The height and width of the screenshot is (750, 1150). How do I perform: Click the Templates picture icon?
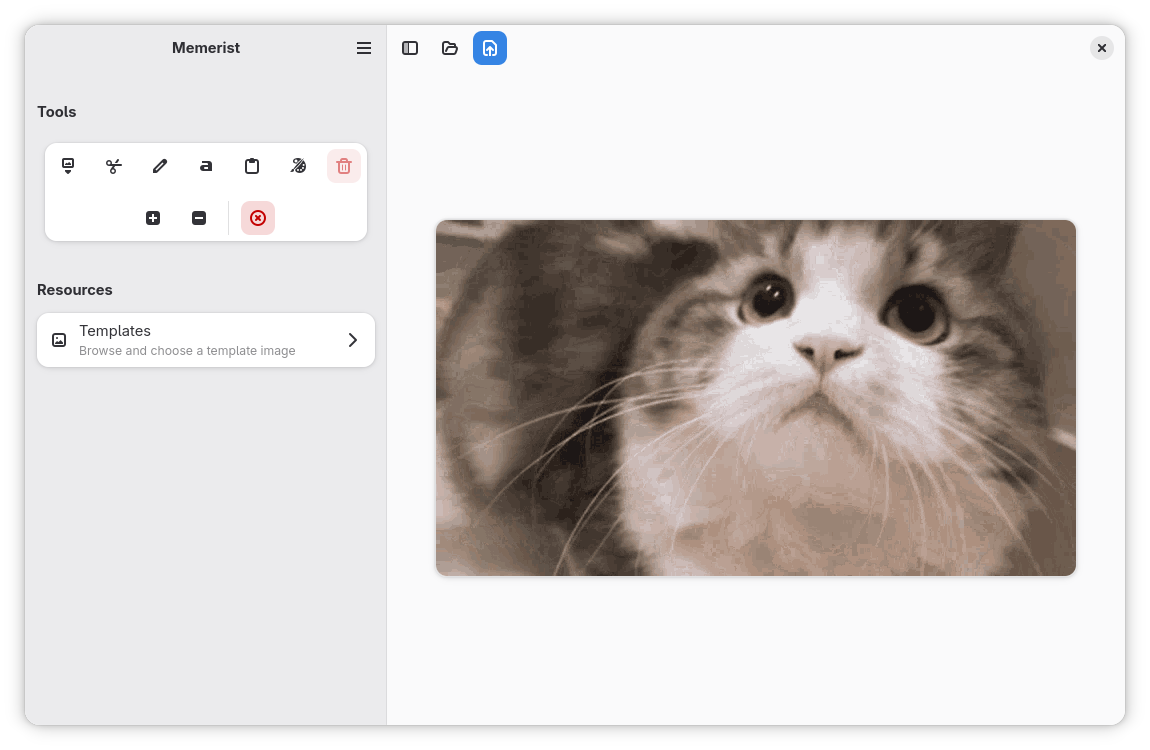point(59,340)
